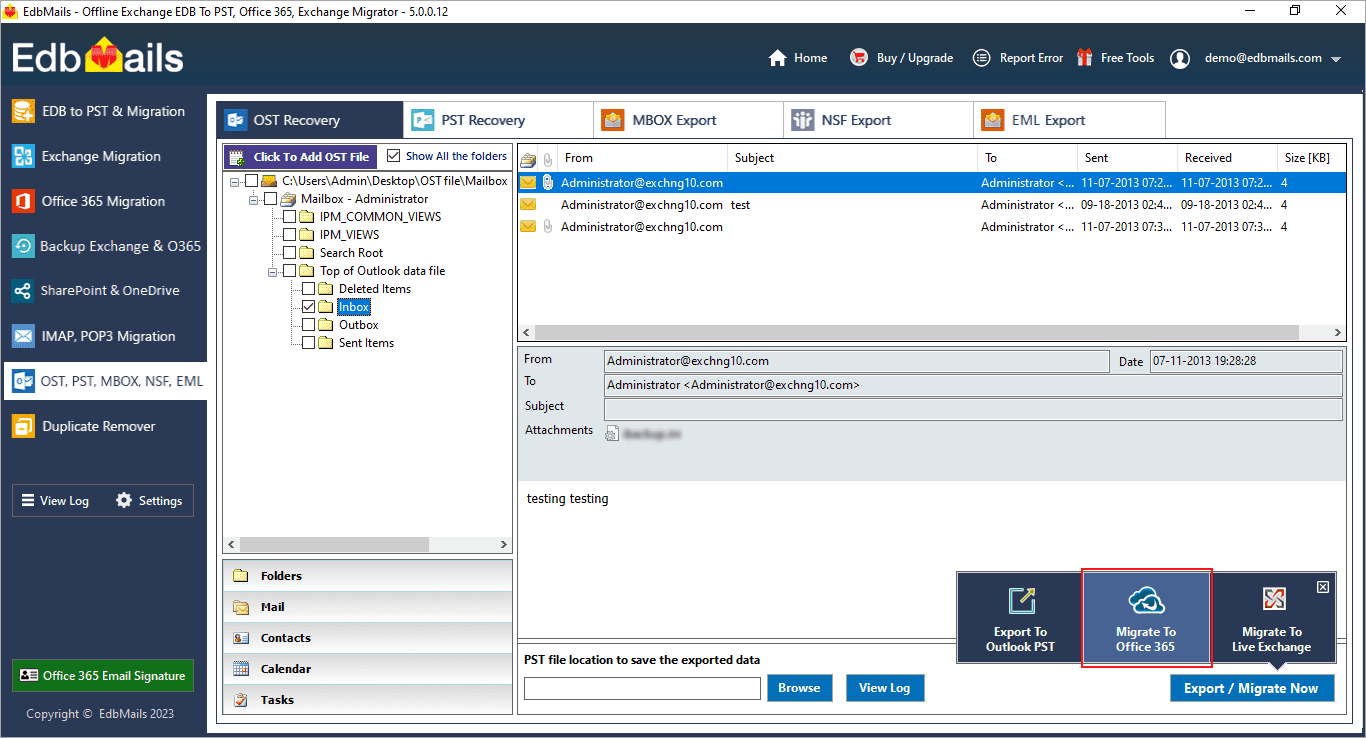The width and height of the screenshot is (1366, 738).
Task: Switch to MBOX Export tab
Action: tap(688, 120)
